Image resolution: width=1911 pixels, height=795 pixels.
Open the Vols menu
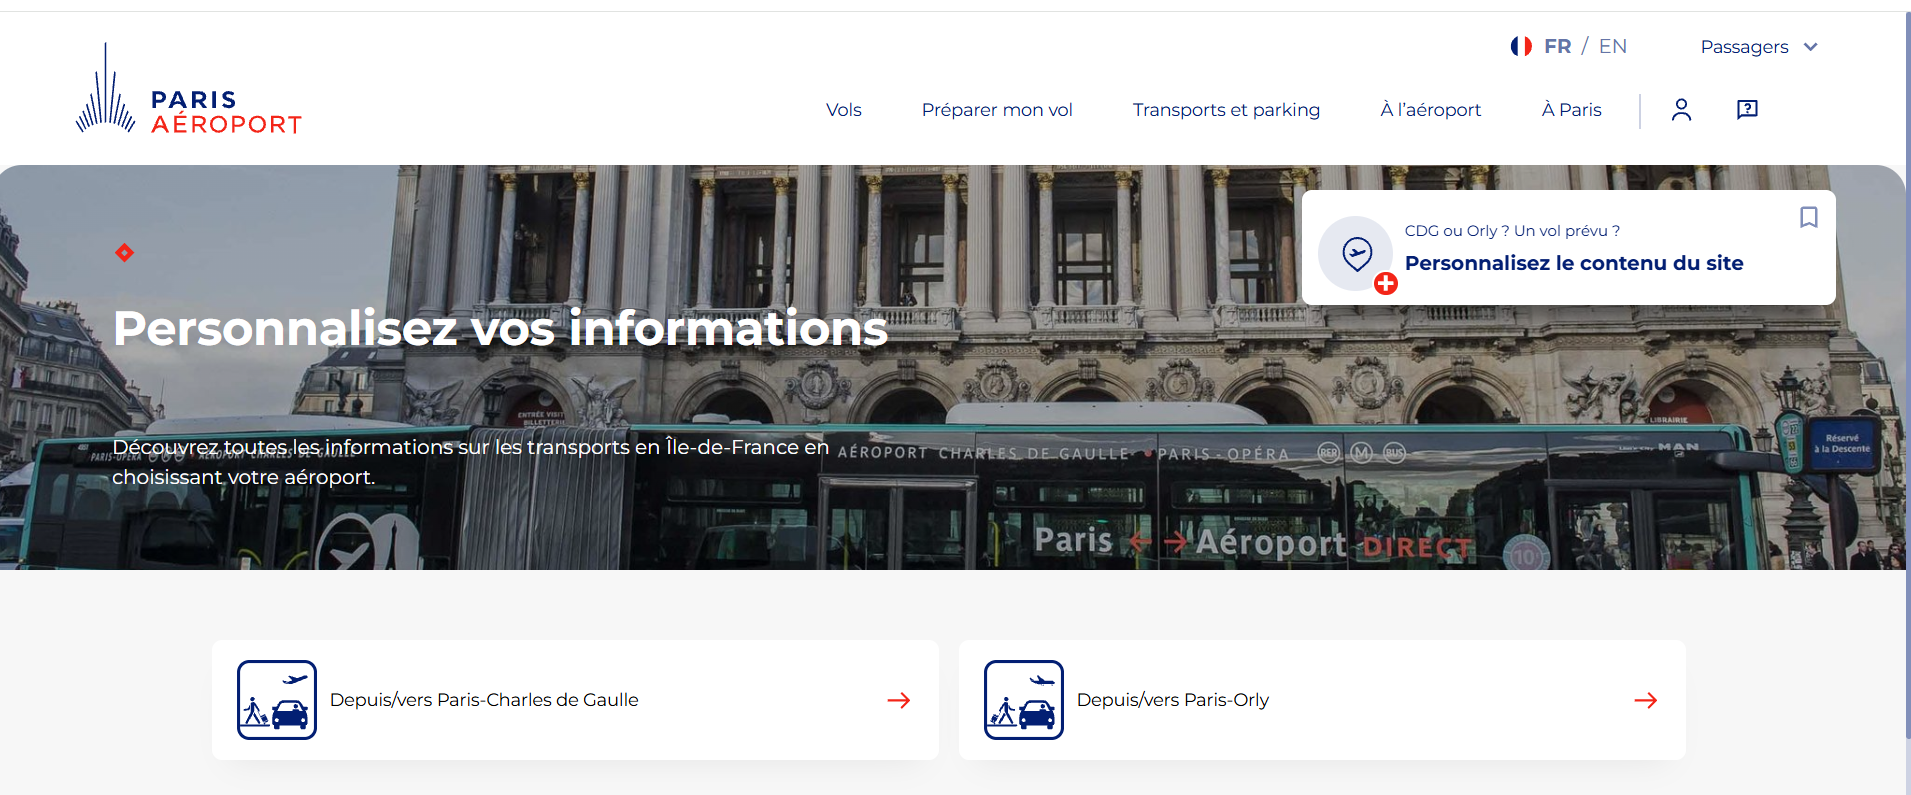(x=843, y=110)
